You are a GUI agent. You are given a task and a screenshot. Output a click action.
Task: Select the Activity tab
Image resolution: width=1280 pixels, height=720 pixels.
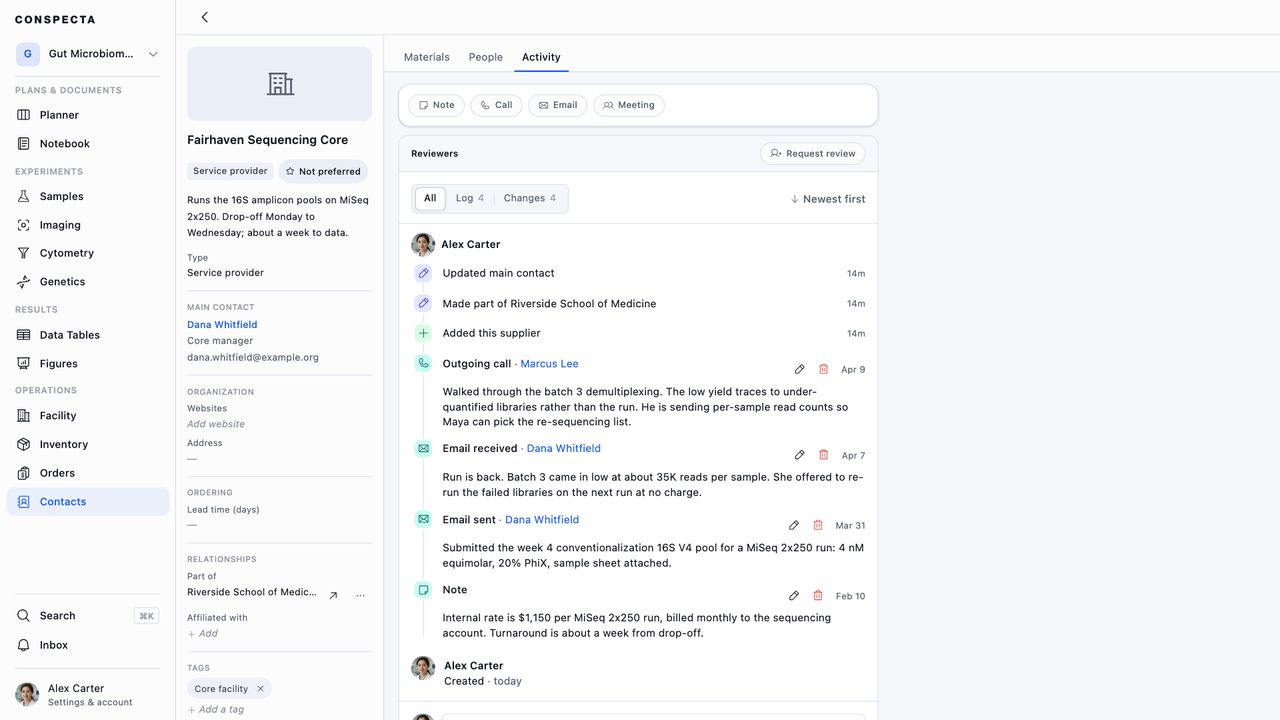tap(541, 57)
